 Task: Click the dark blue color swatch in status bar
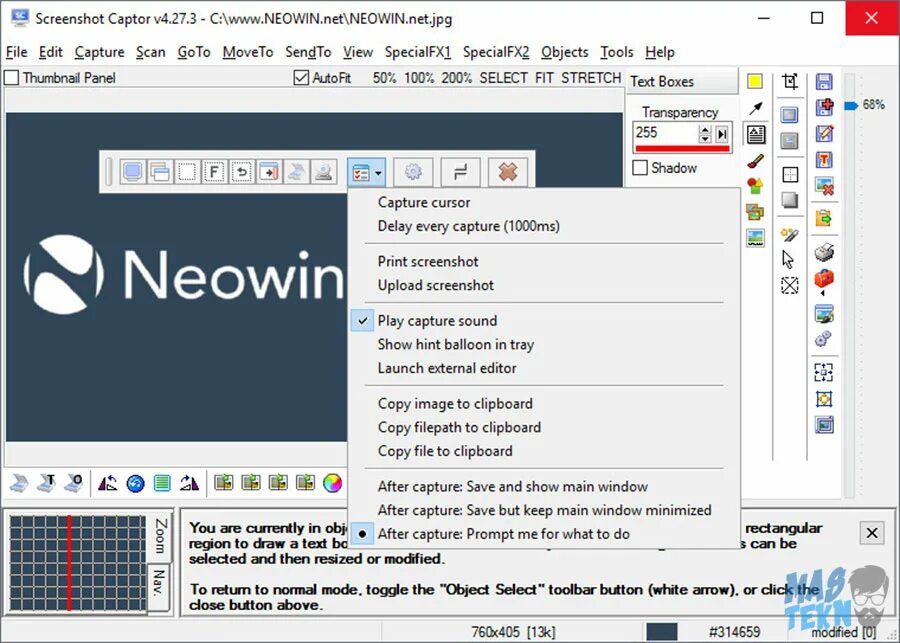pos(661,632)
